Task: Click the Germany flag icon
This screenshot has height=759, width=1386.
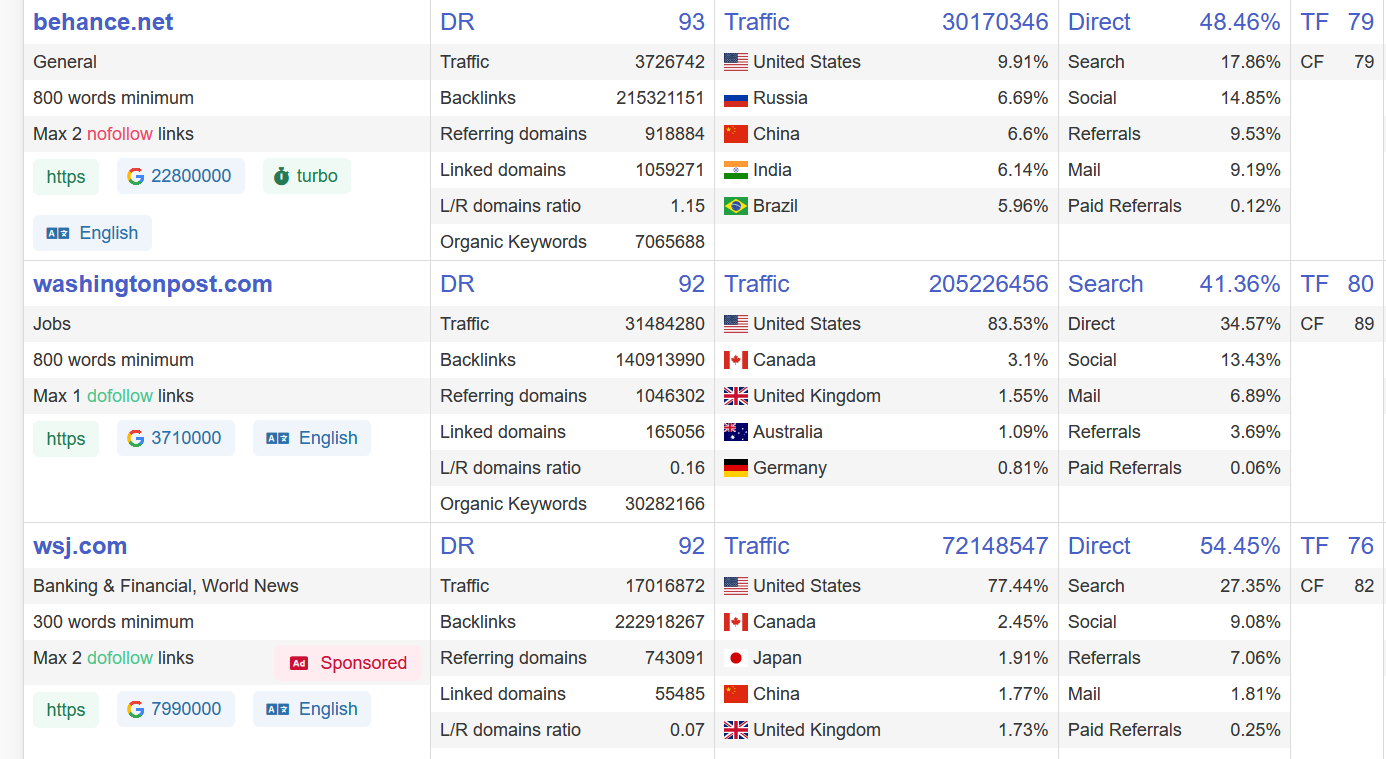Action: (736, 468)
